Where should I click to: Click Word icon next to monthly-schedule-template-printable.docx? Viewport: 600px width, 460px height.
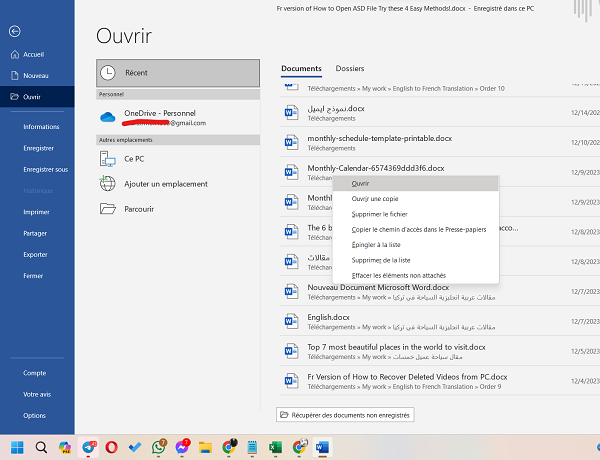(x=291, y=142)
